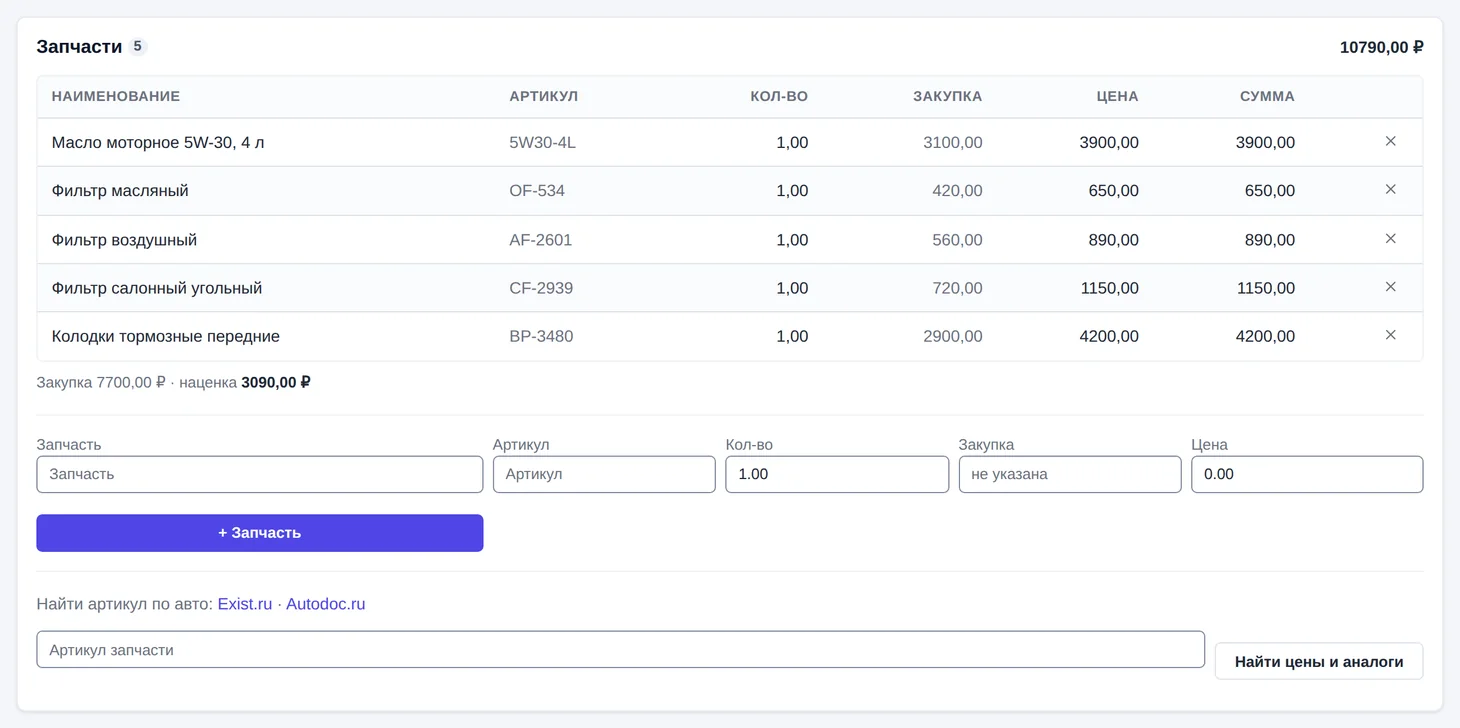Click the name Фильтр воздушный
Viewport: 1460px width, 728px height.
(x=125, y=240)
